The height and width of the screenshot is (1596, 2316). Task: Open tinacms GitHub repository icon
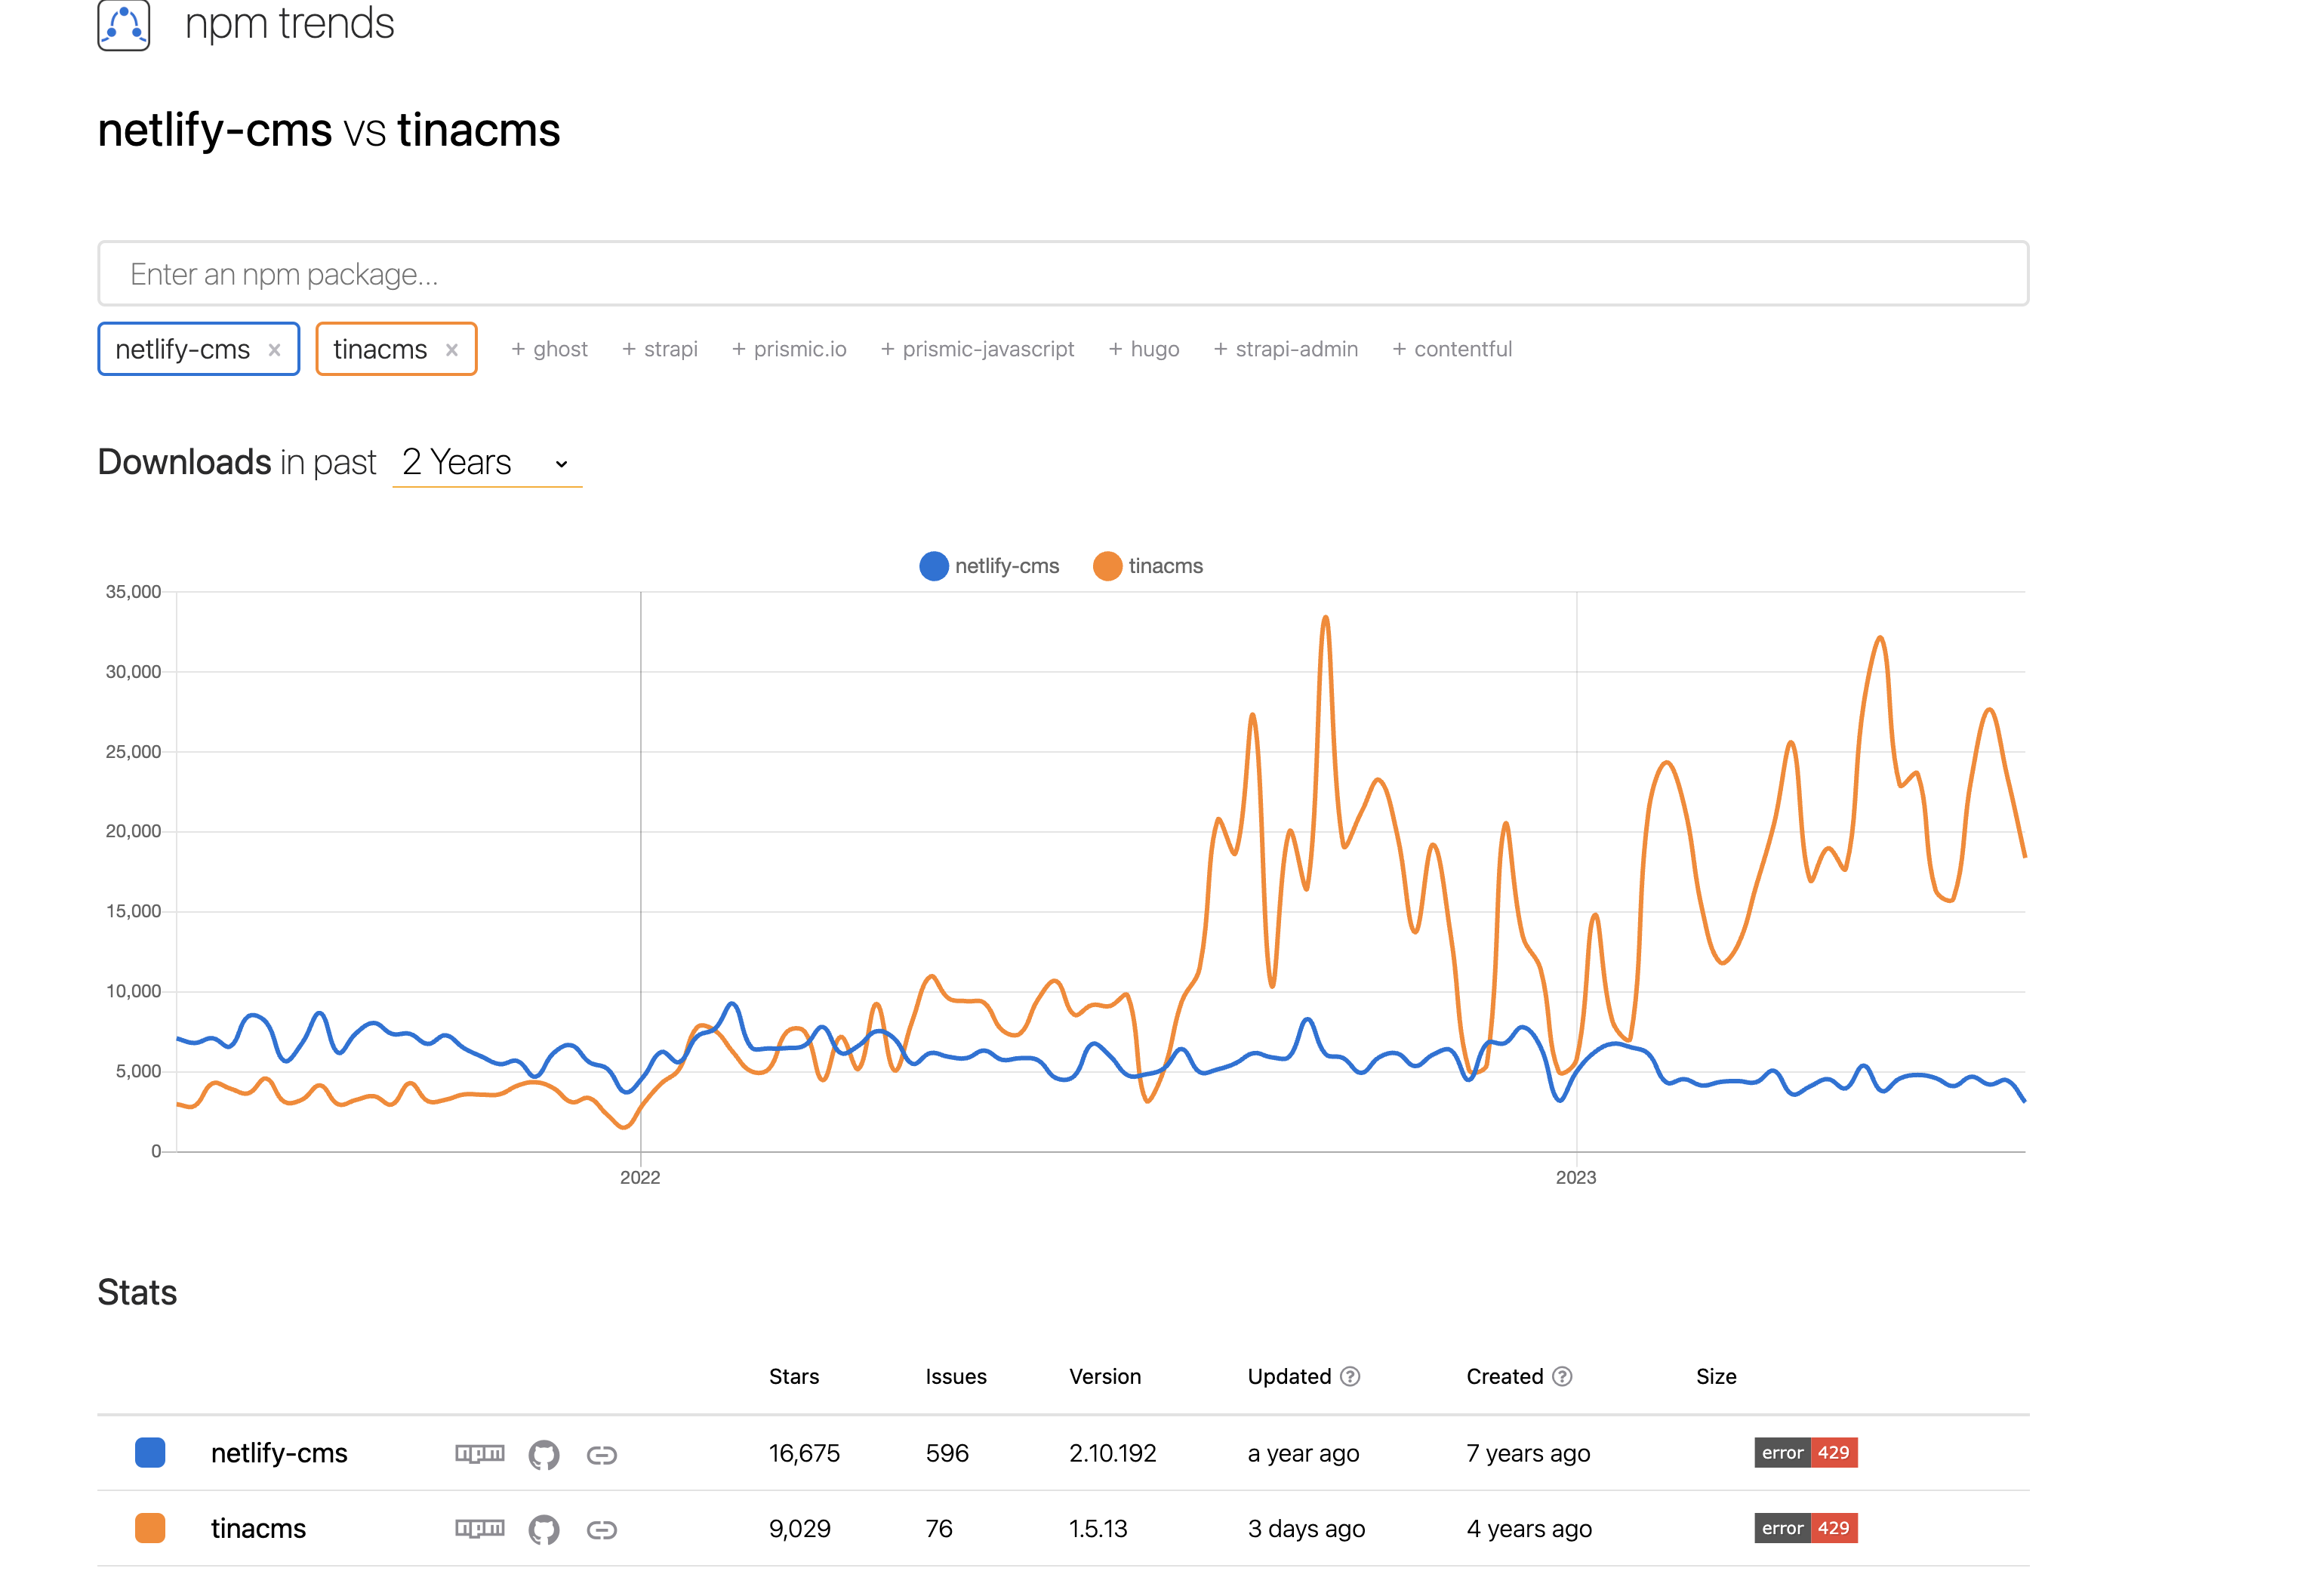tap(543, 1529)
